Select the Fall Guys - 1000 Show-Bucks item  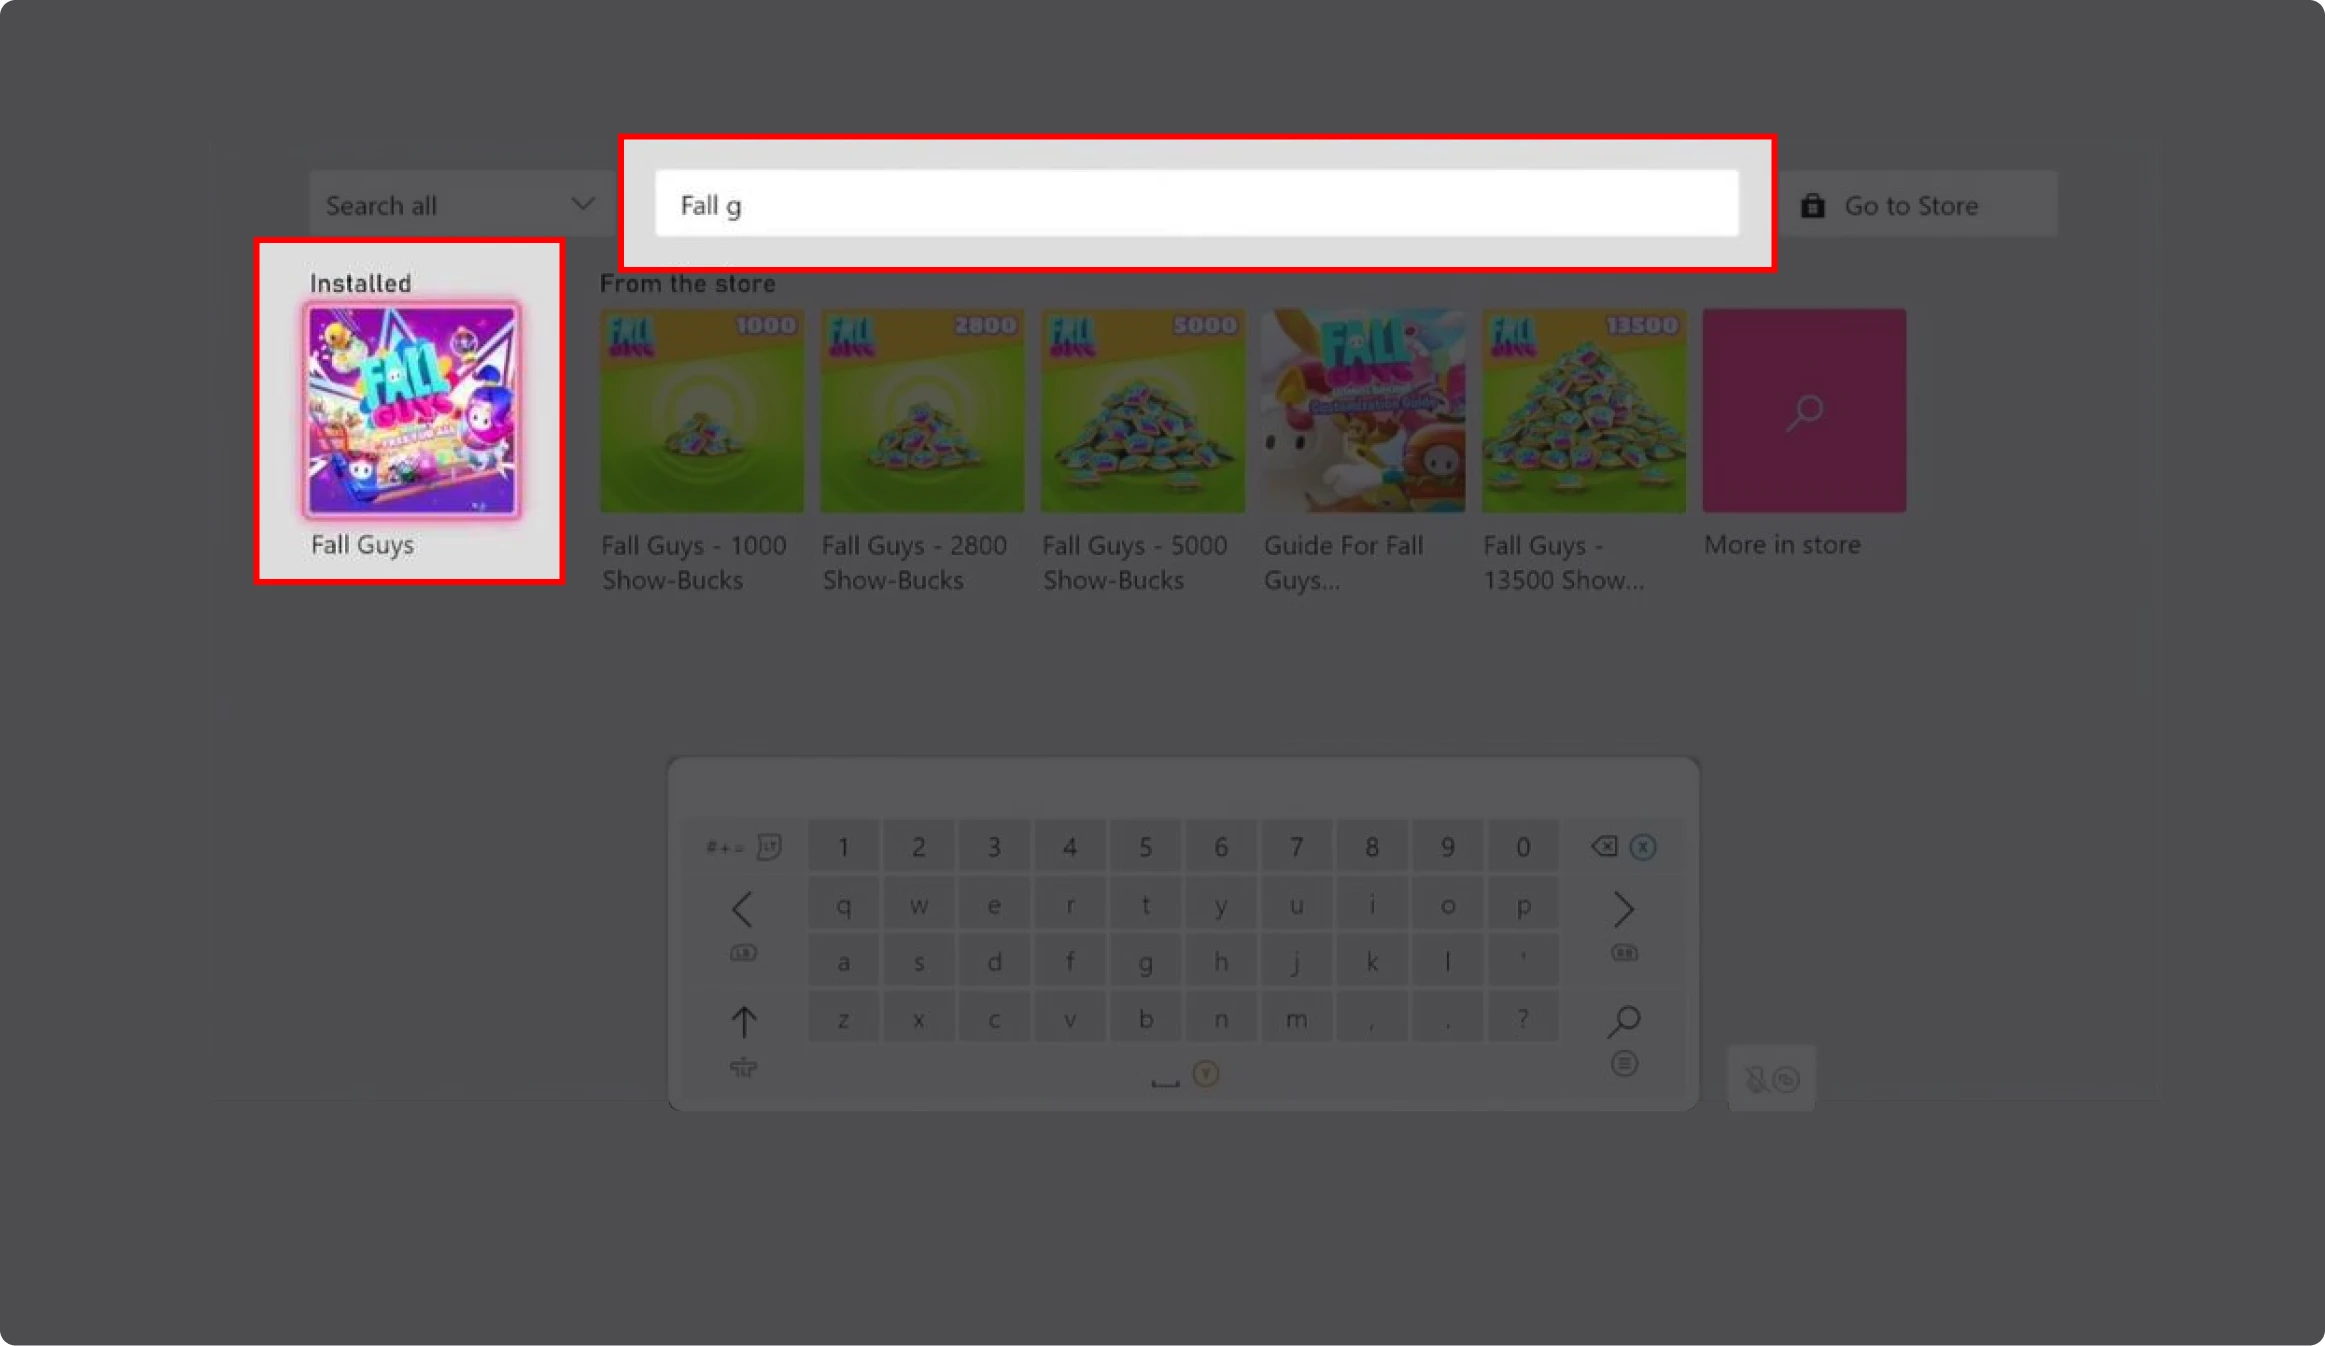701,411
